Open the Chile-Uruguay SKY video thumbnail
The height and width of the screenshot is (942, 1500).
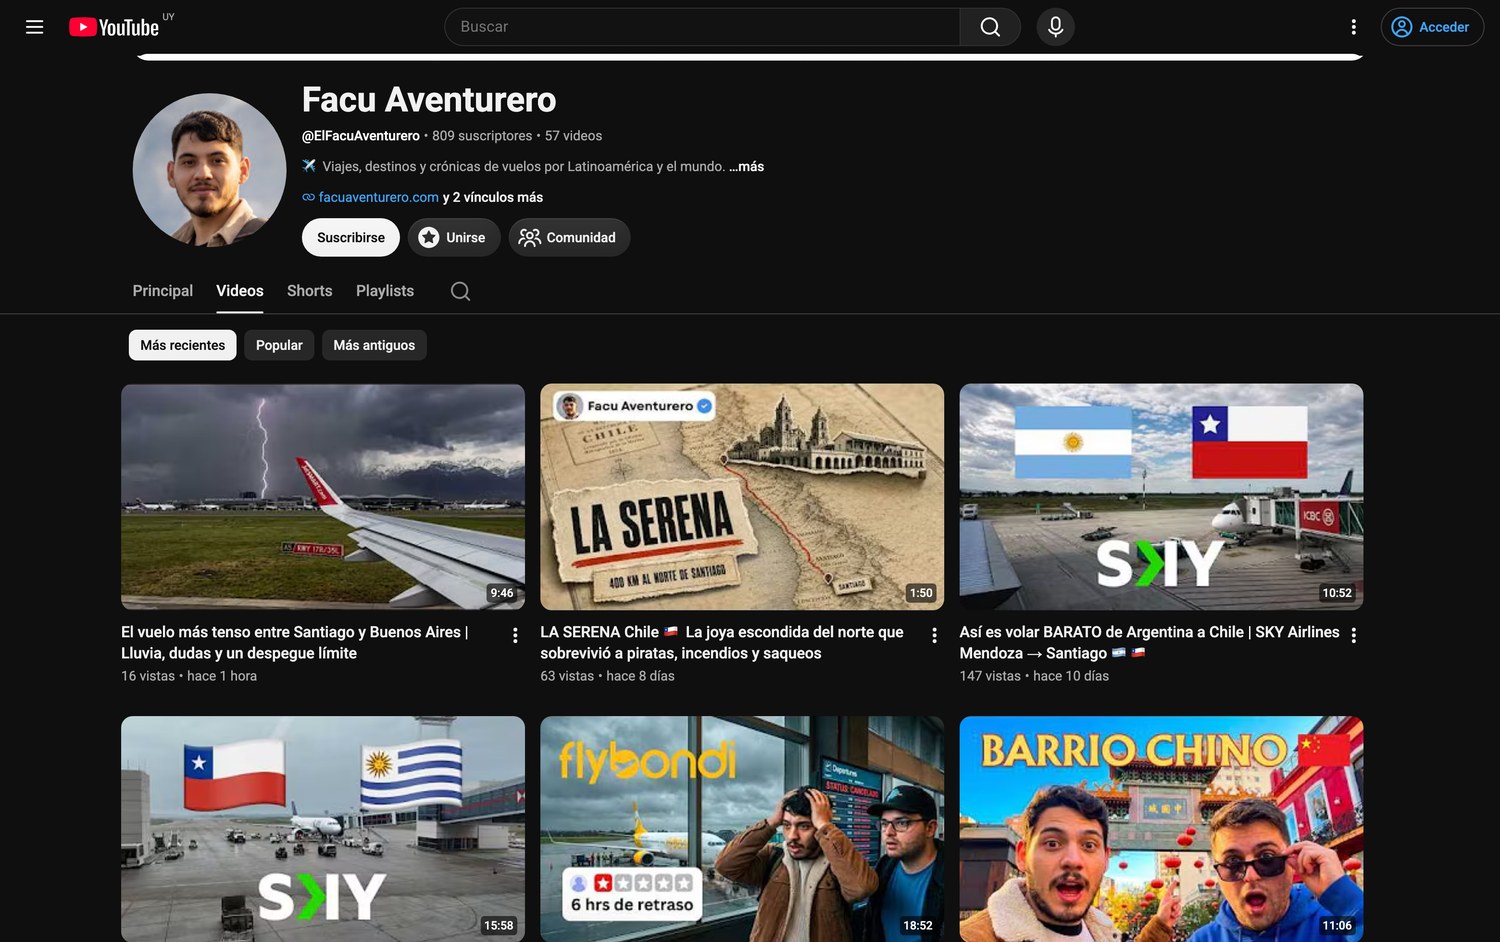(323, 829)
